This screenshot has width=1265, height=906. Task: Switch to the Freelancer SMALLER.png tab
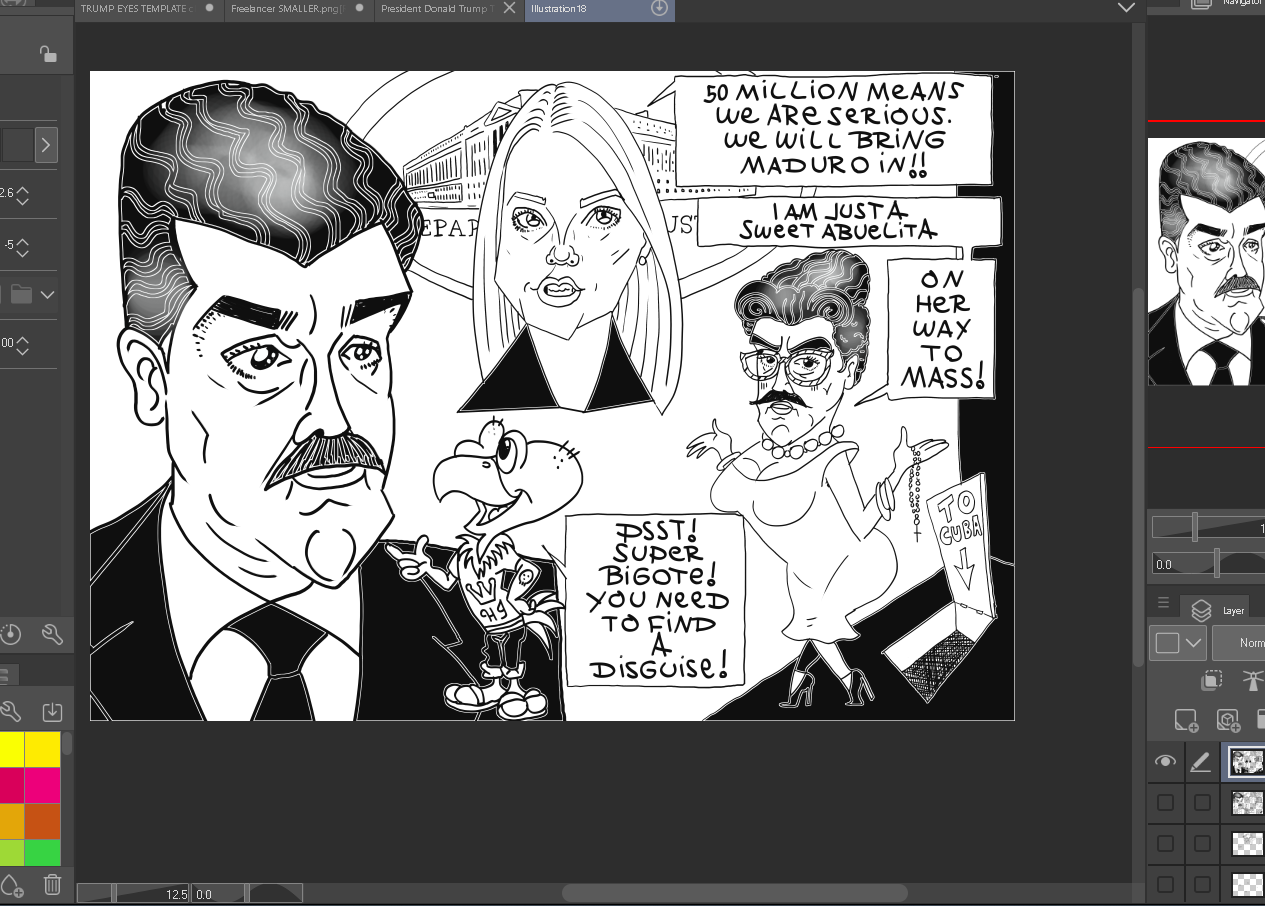(289, 9)
